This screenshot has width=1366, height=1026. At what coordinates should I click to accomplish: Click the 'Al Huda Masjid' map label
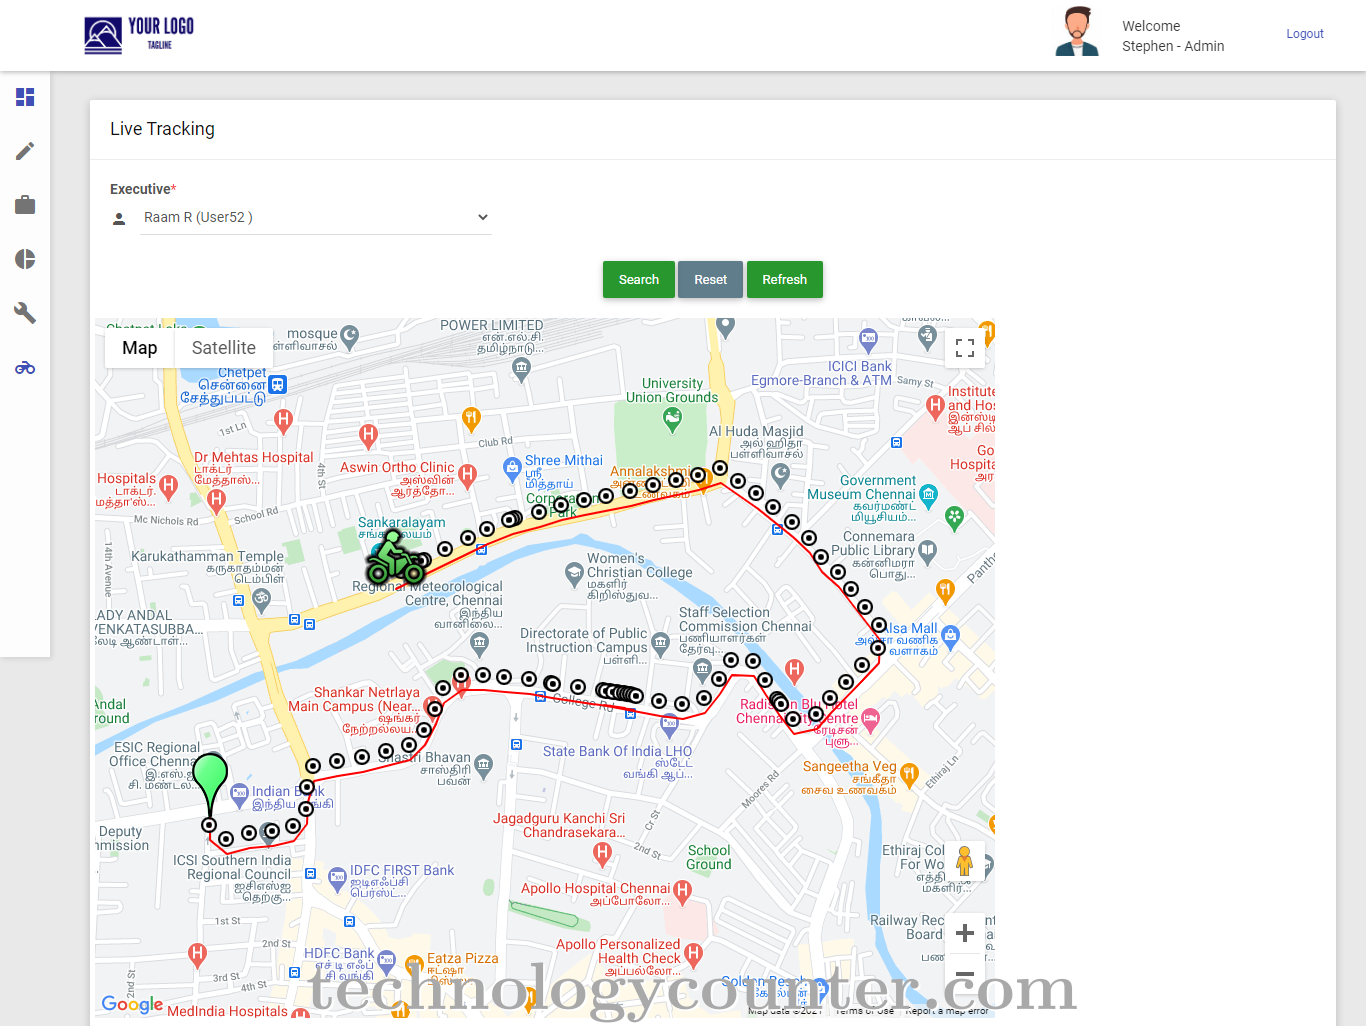(756, 431)
